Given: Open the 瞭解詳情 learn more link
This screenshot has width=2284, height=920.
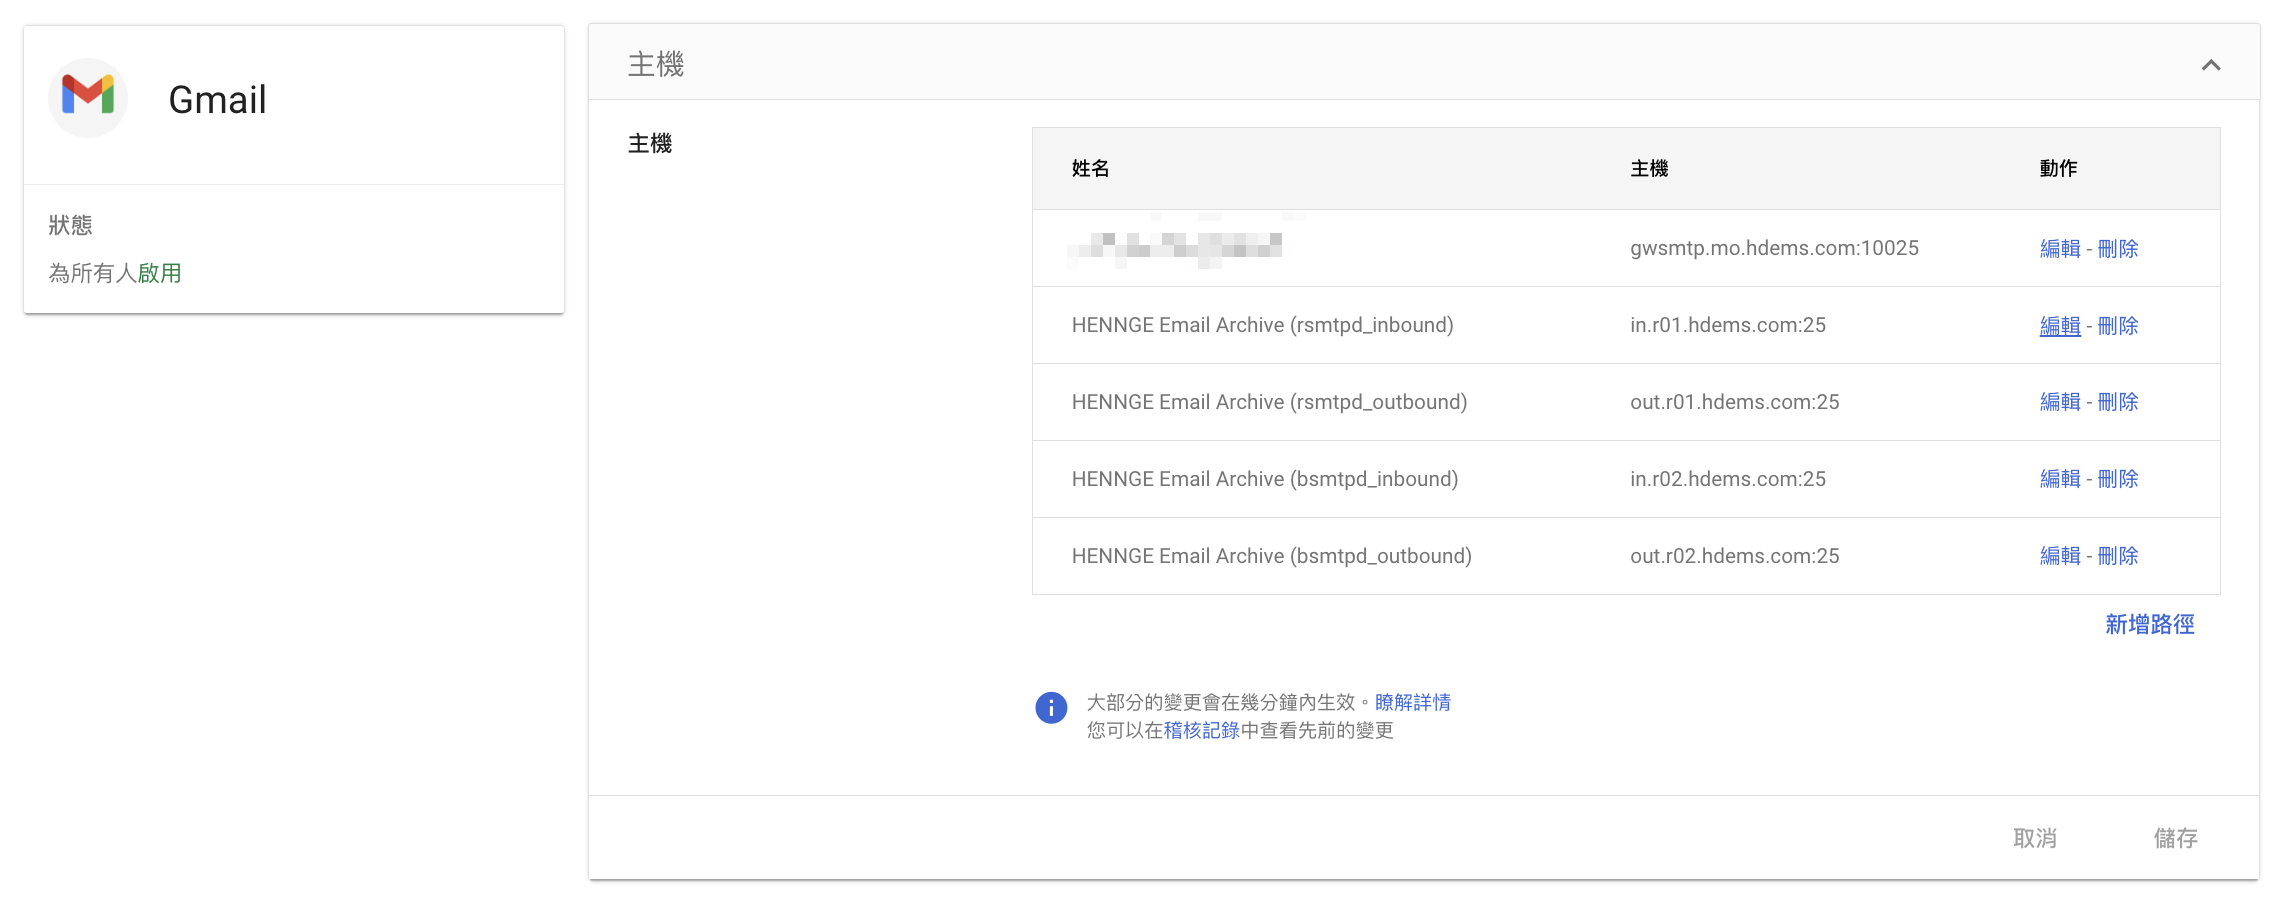Looking at the screenshot, I should 1413,702.
